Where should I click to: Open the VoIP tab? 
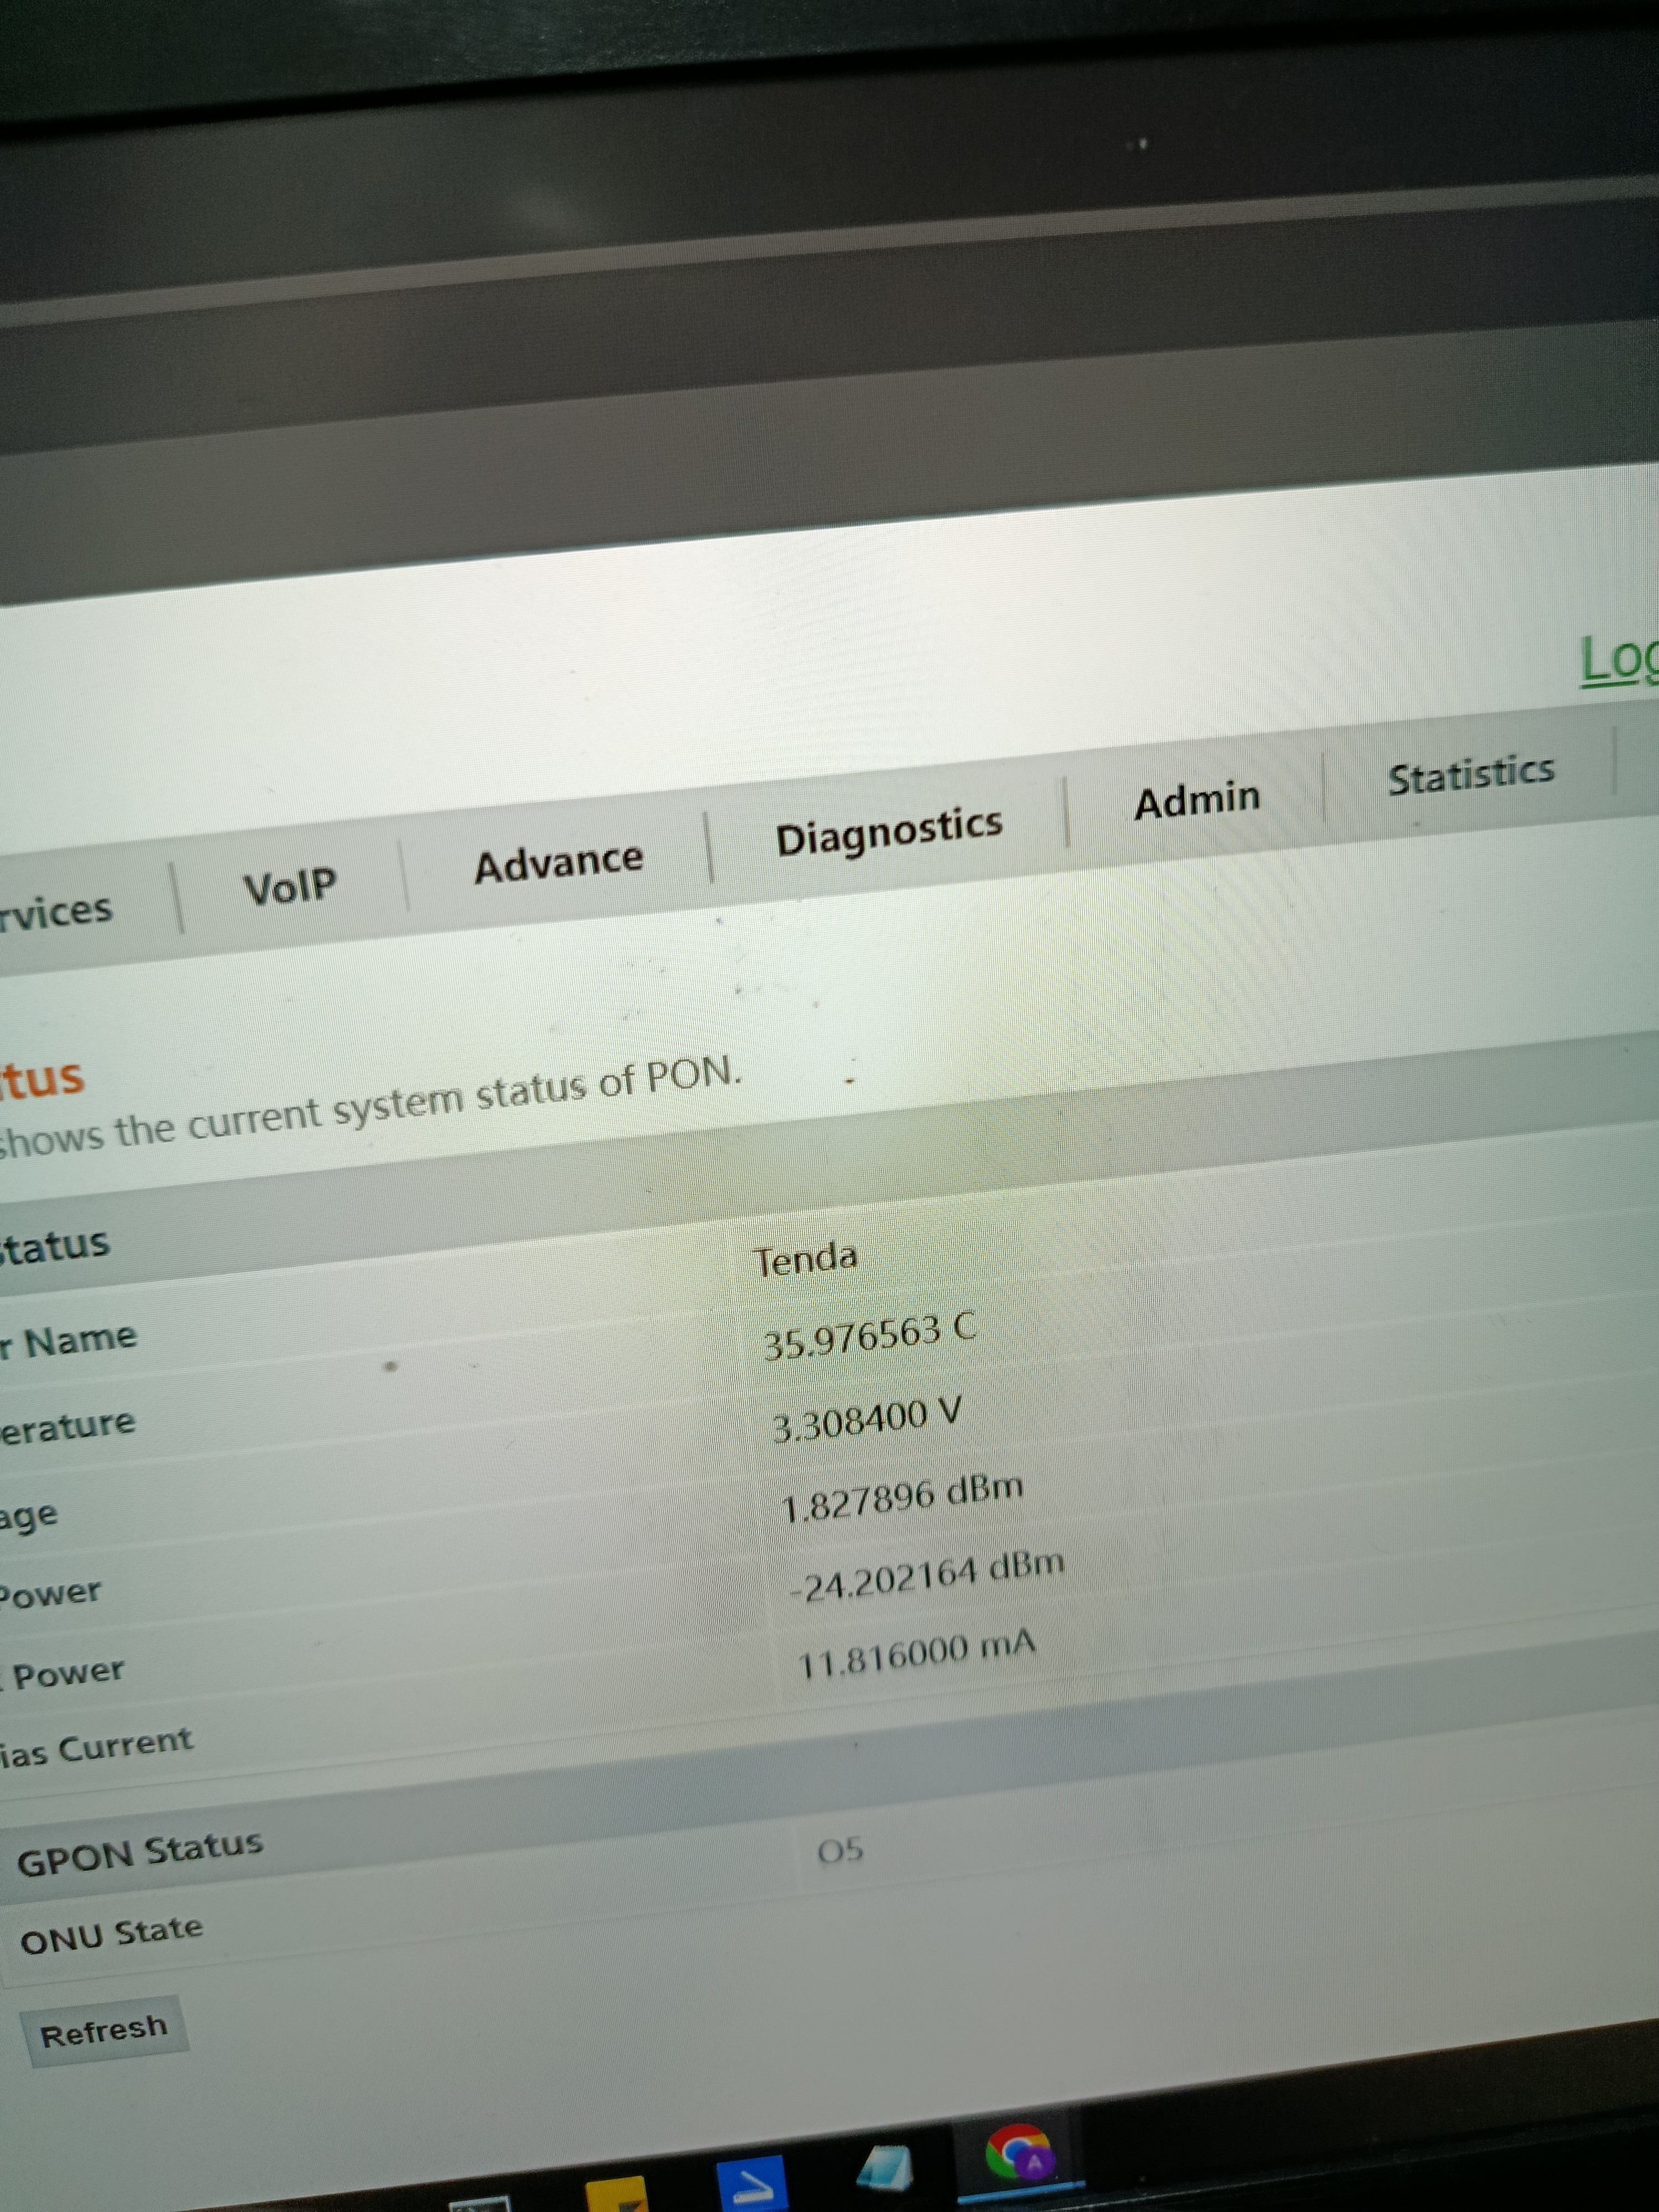tap(290, 886)
